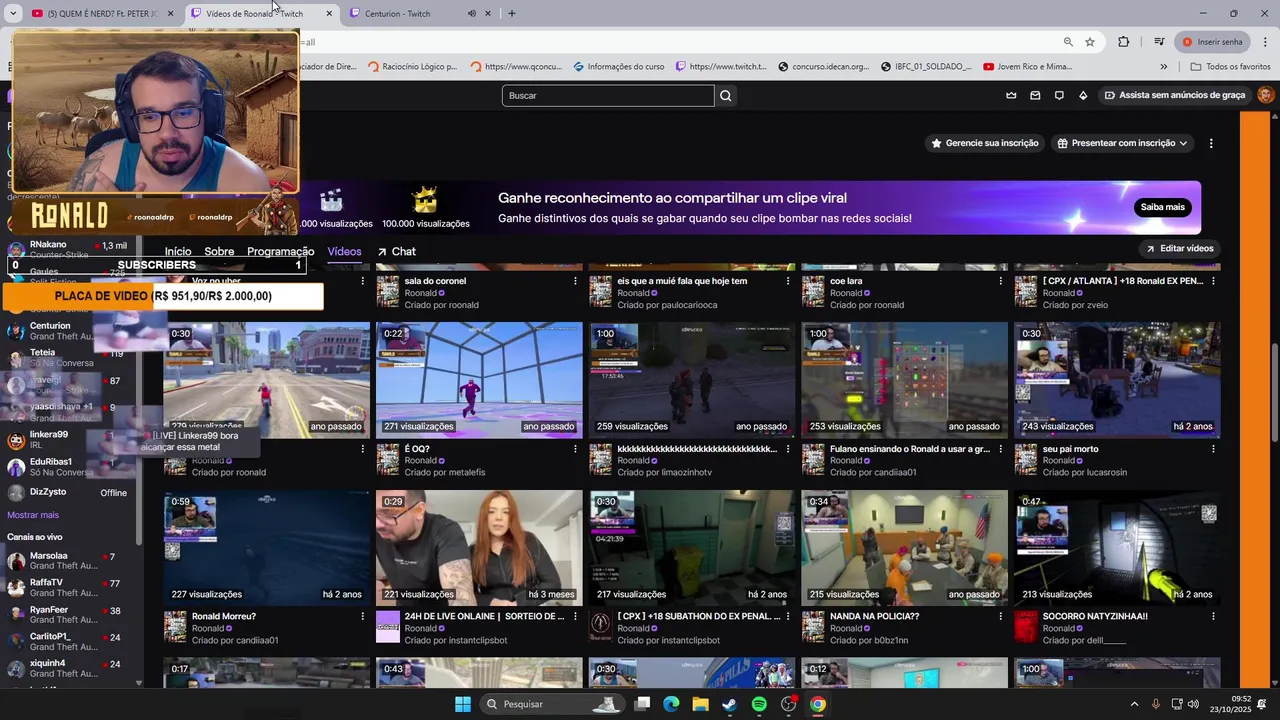Open the Twitch user avatar menu

click(x=1265, y=95)
